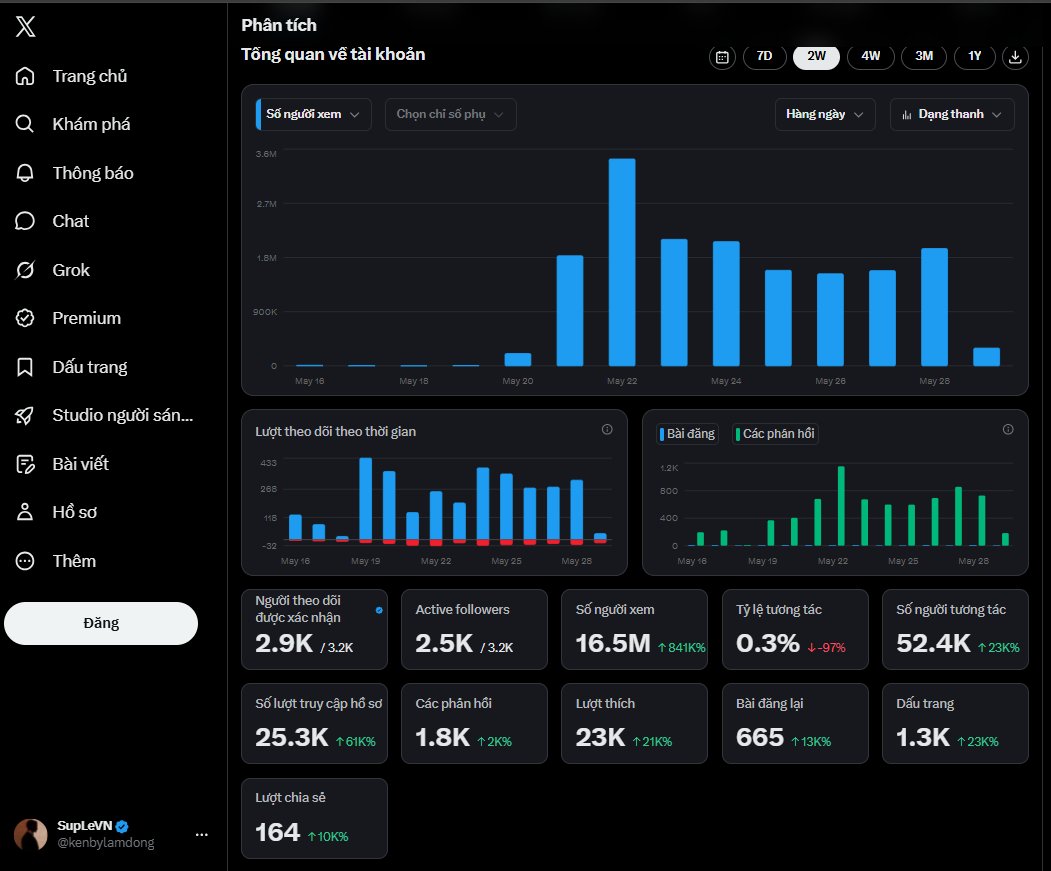Open the Bài đăng lại 665 card
This screenshot has width=1051, height=871.
tap(795, 723)
